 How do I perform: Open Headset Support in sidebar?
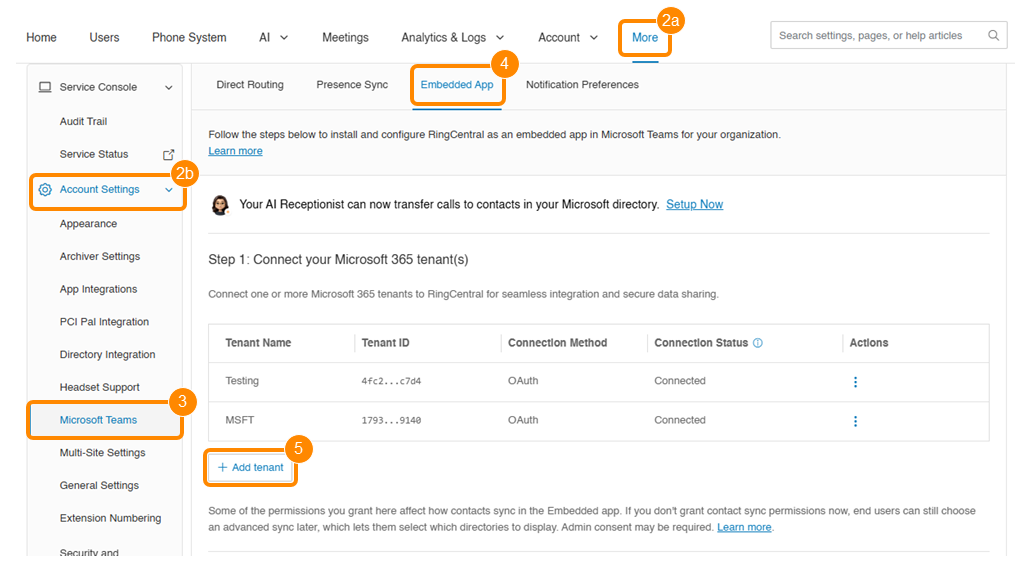(100, 387)
